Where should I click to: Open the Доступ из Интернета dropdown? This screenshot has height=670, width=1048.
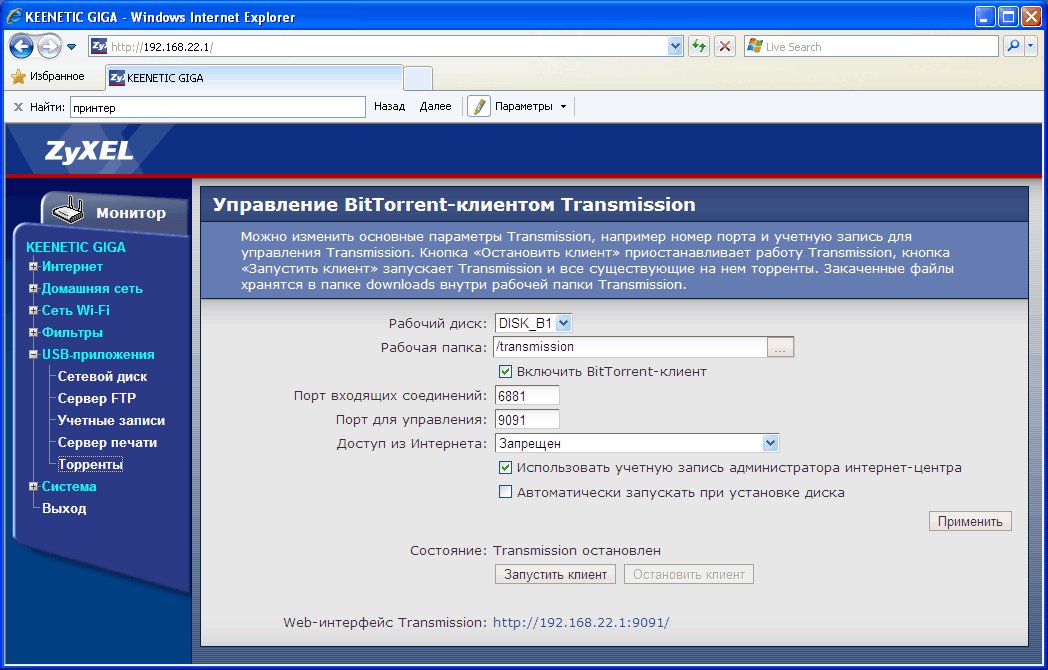pos(637,443)
